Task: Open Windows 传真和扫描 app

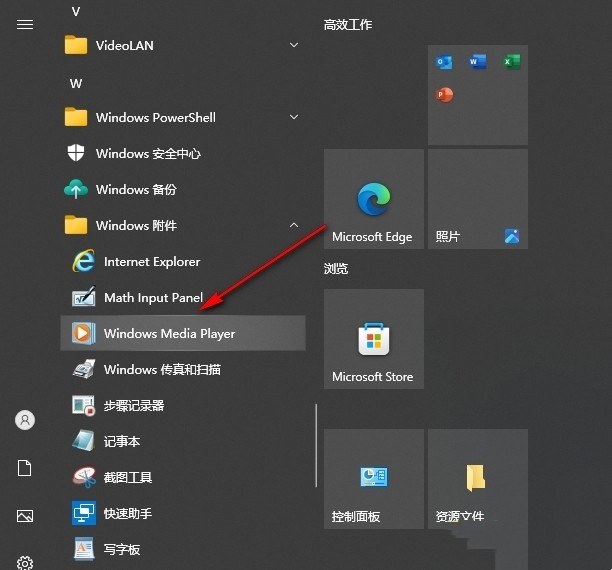Action: click(x=161, y=369)
